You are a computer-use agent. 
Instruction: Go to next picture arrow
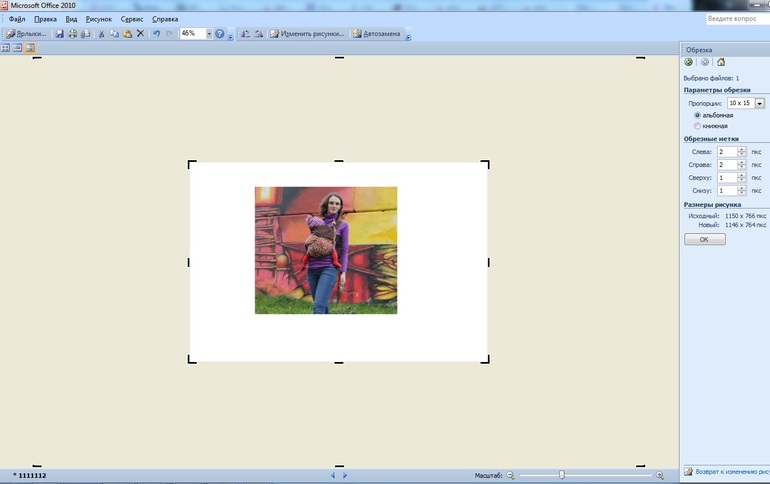tap(345, 475)
